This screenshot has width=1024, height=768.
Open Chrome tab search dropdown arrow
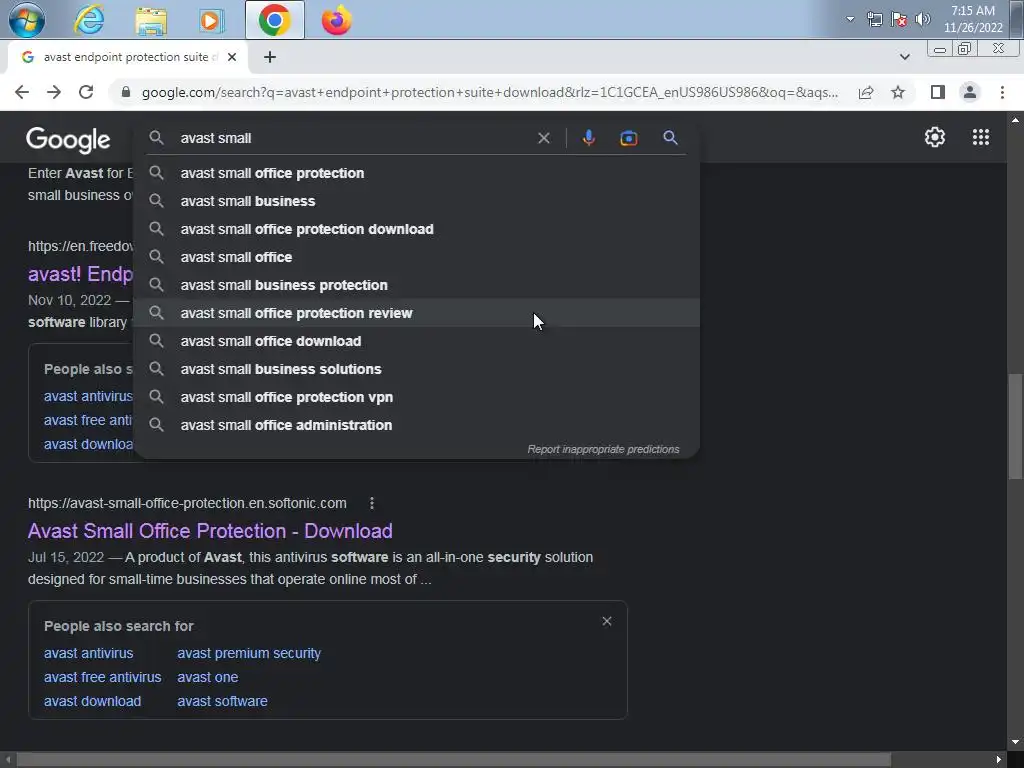tap(904, 57)
